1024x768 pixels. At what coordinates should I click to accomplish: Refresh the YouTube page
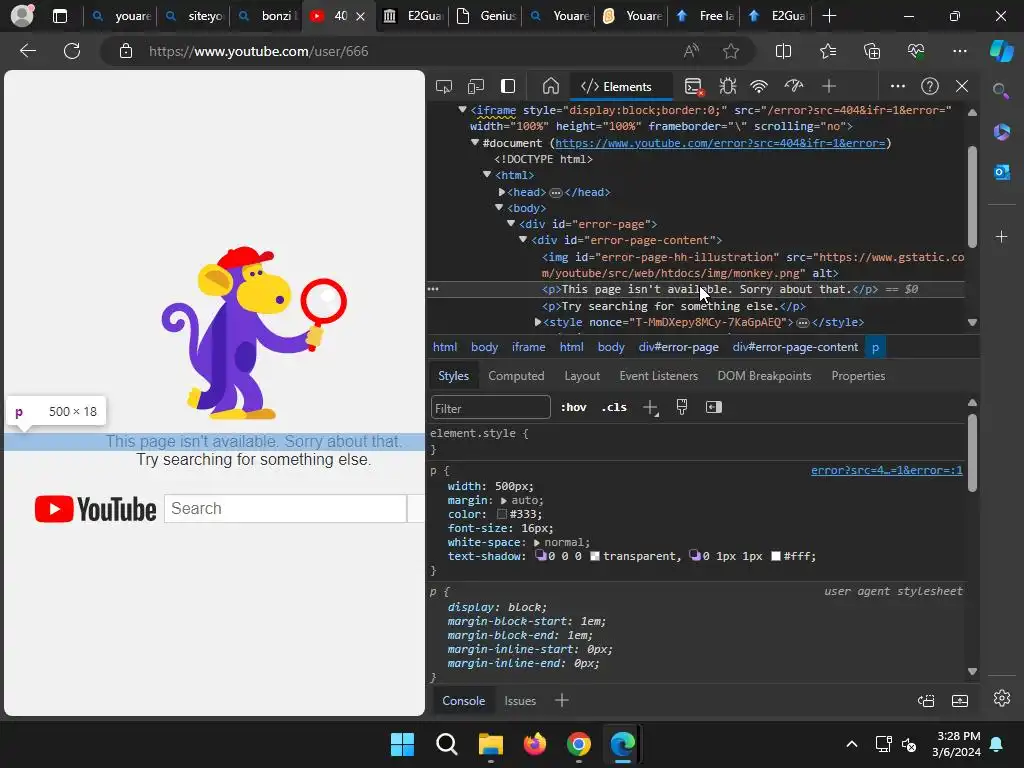tap(72, 51)
